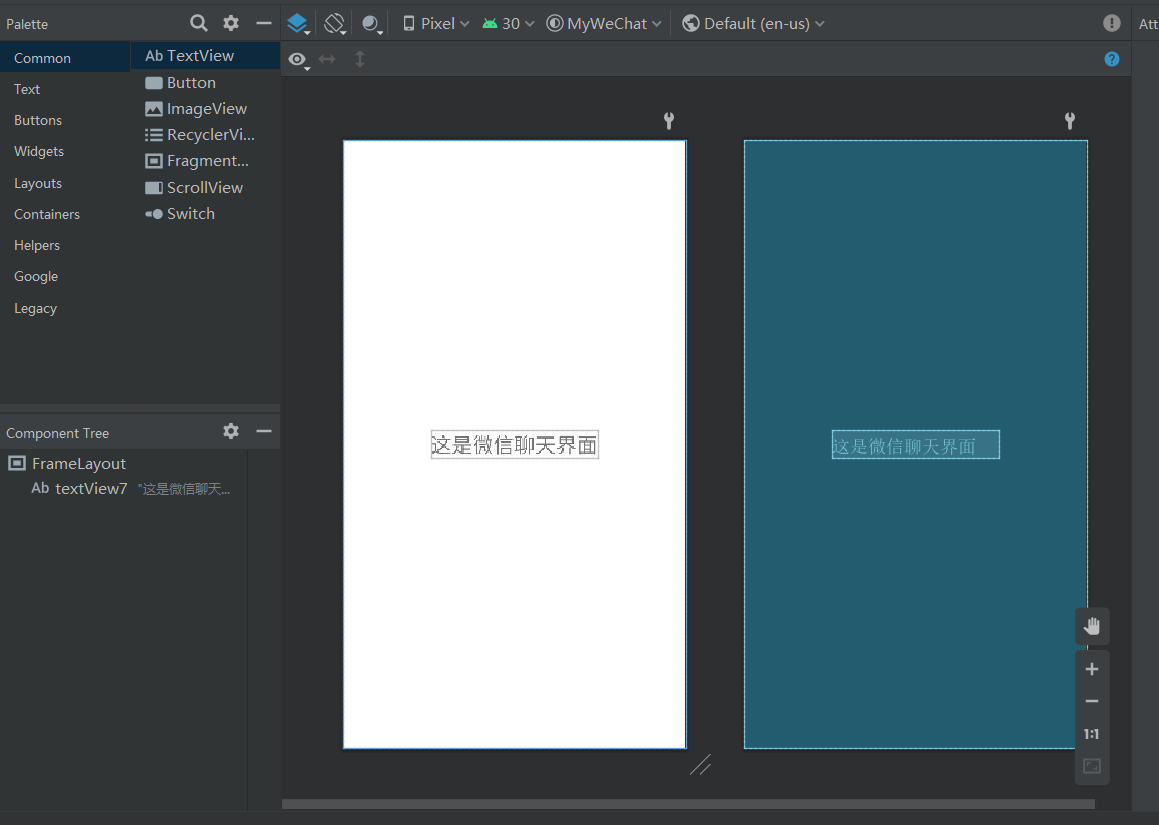Image resolution: width=1159 pixels, height=825 pixels.
Task: Open the Pixel device dropdown
Action: (436, 24)
